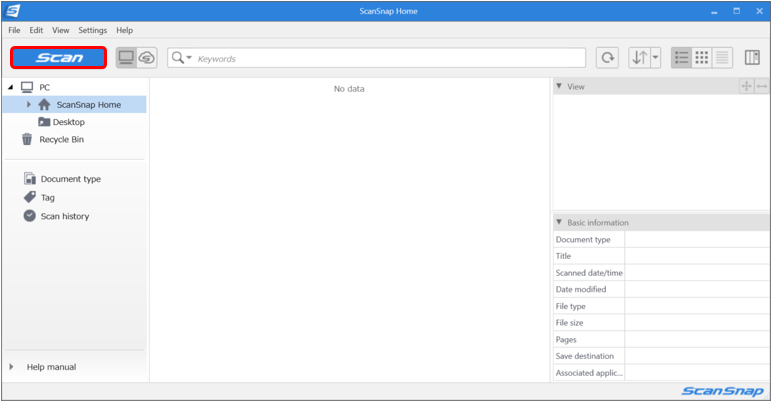The image size is (772, 401).
Task: Collapse the PC tree node
Action: click(10, 87)
